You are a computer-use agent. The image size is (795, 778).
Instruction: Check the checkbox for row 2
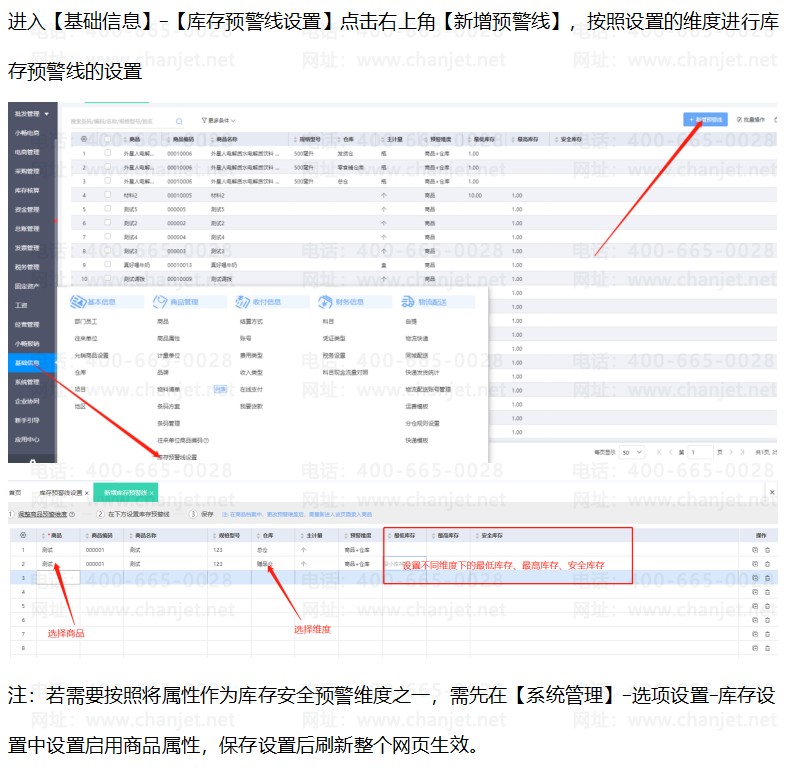coord(107,166)
